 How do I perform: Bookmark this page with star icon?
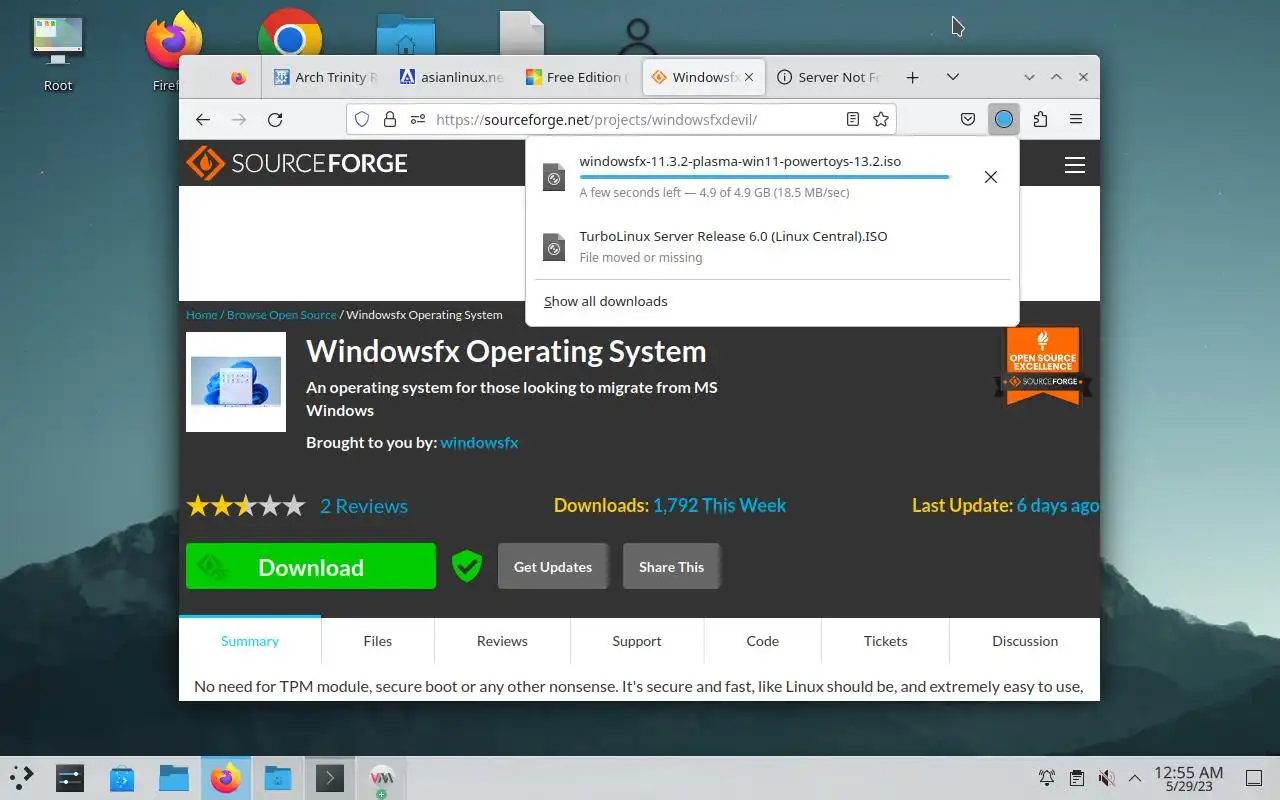tap(881, 119)
